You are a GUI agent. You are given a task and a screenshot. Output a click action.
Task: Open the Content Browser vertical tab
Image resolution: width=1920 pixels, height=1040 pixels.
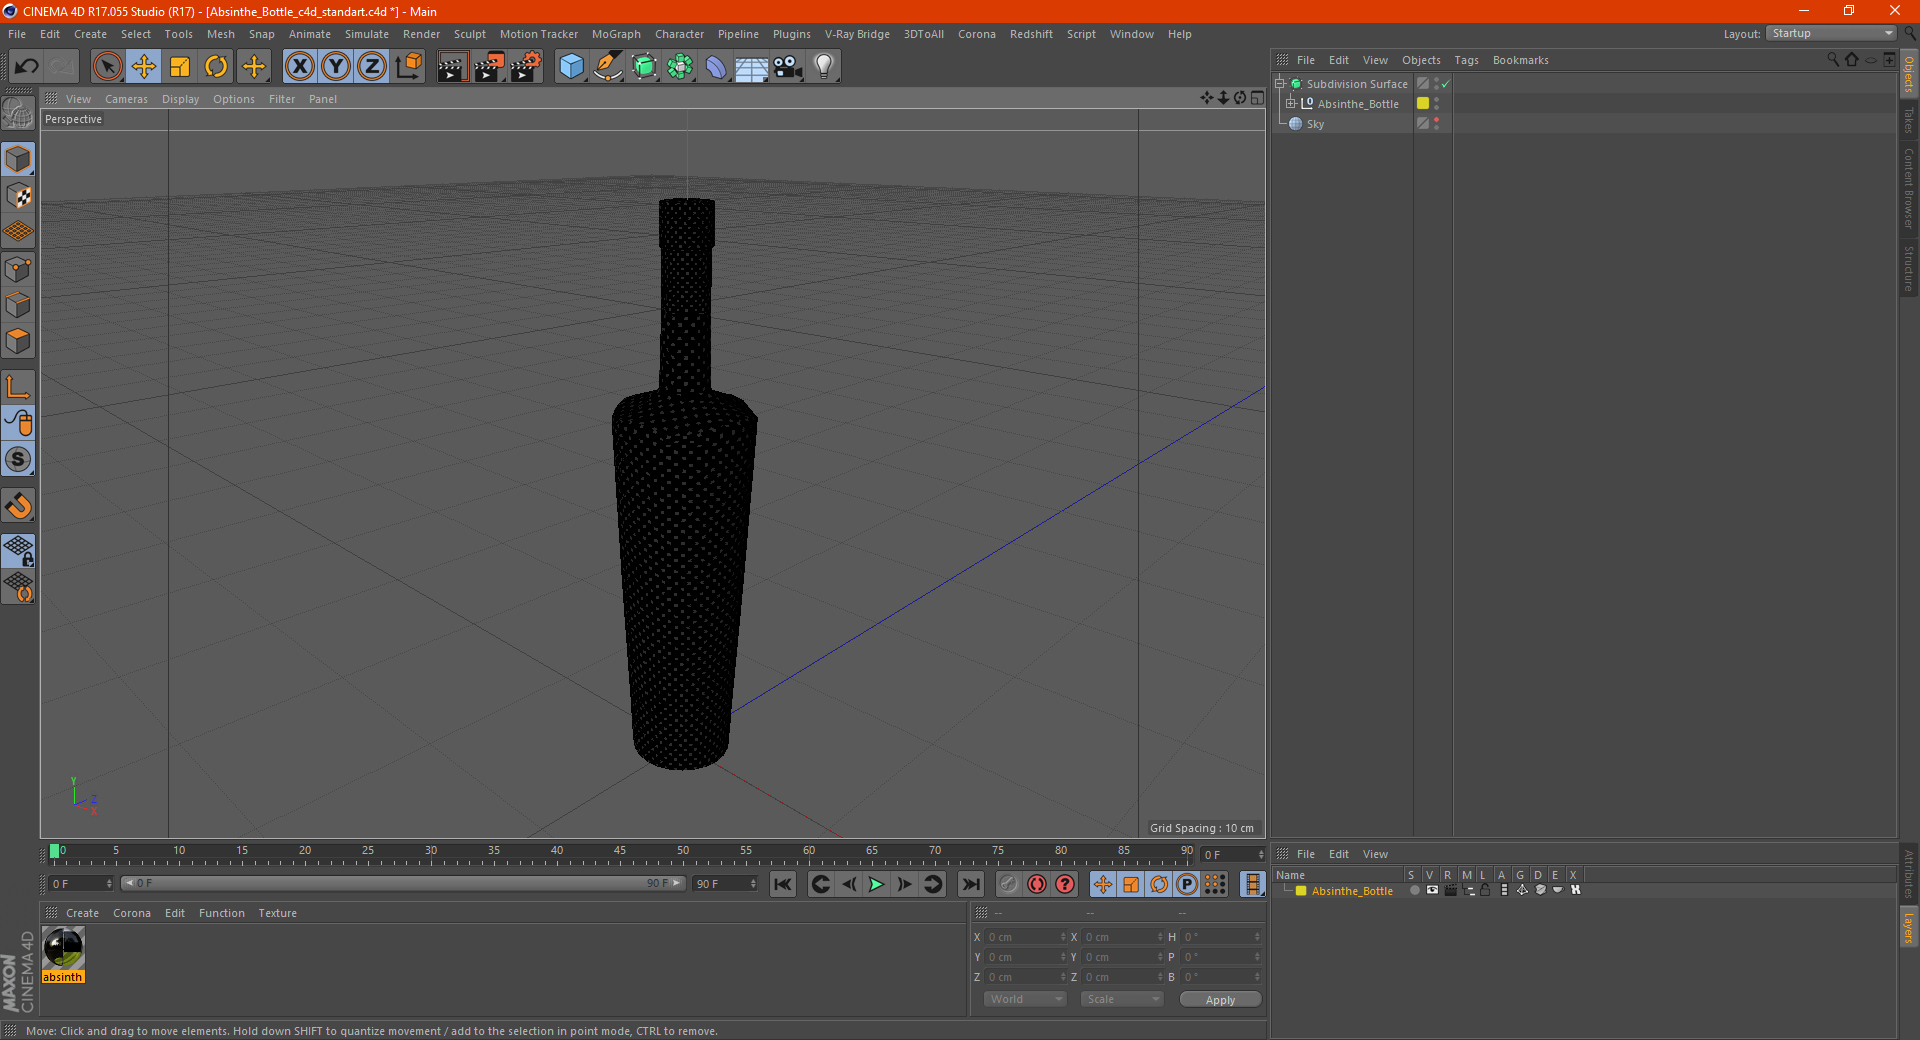[x=1908, y=188]
